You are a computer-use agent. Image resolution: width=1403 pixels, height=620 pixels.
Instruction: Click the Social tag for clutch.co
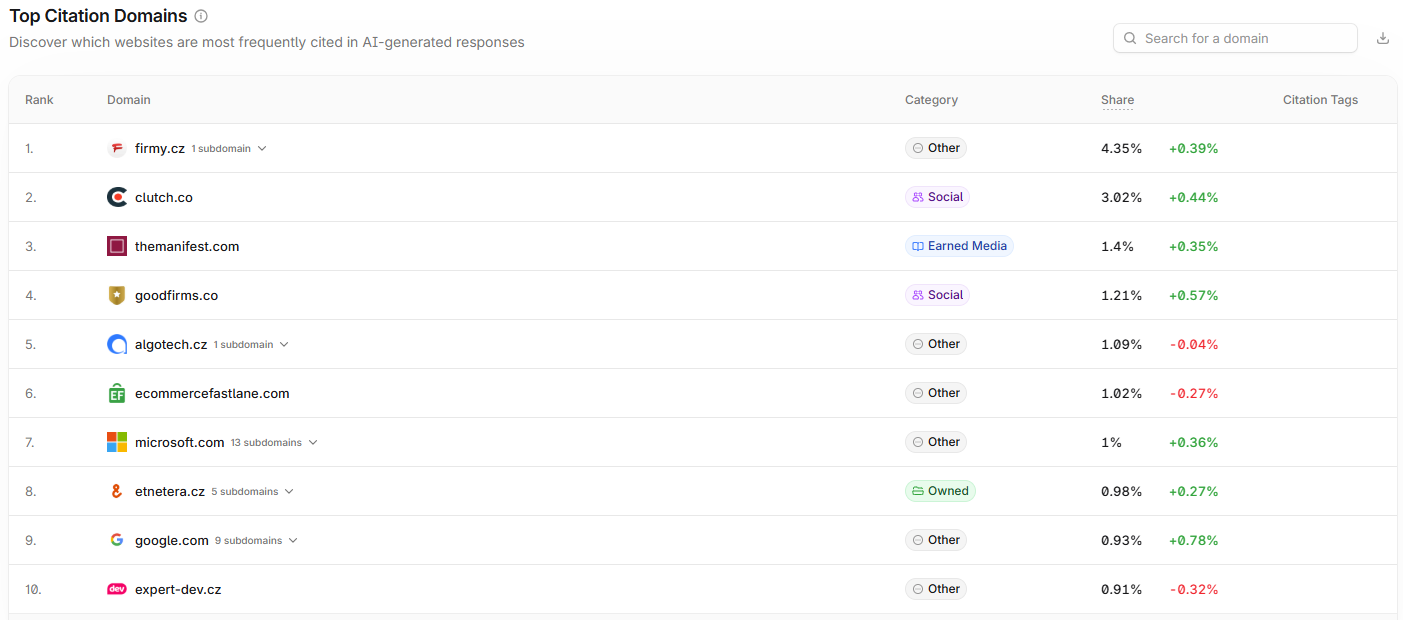tap(937, 197)
